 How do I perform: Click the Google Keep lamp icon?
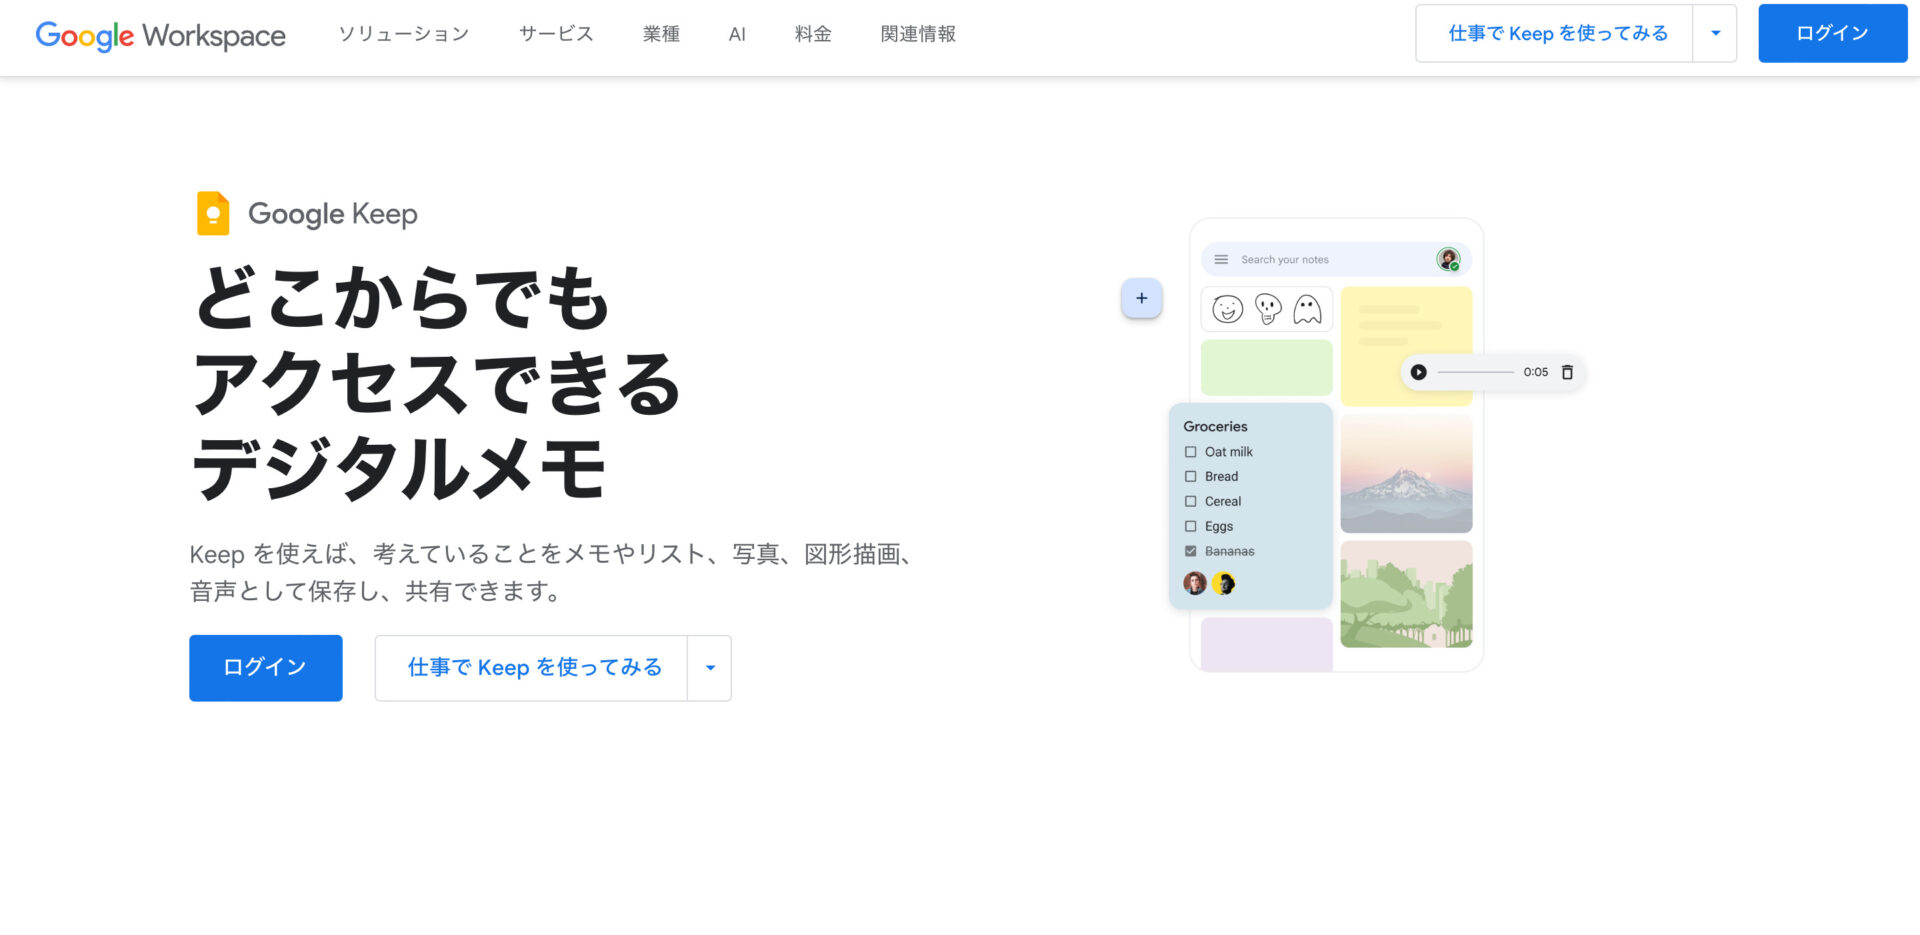213,213
